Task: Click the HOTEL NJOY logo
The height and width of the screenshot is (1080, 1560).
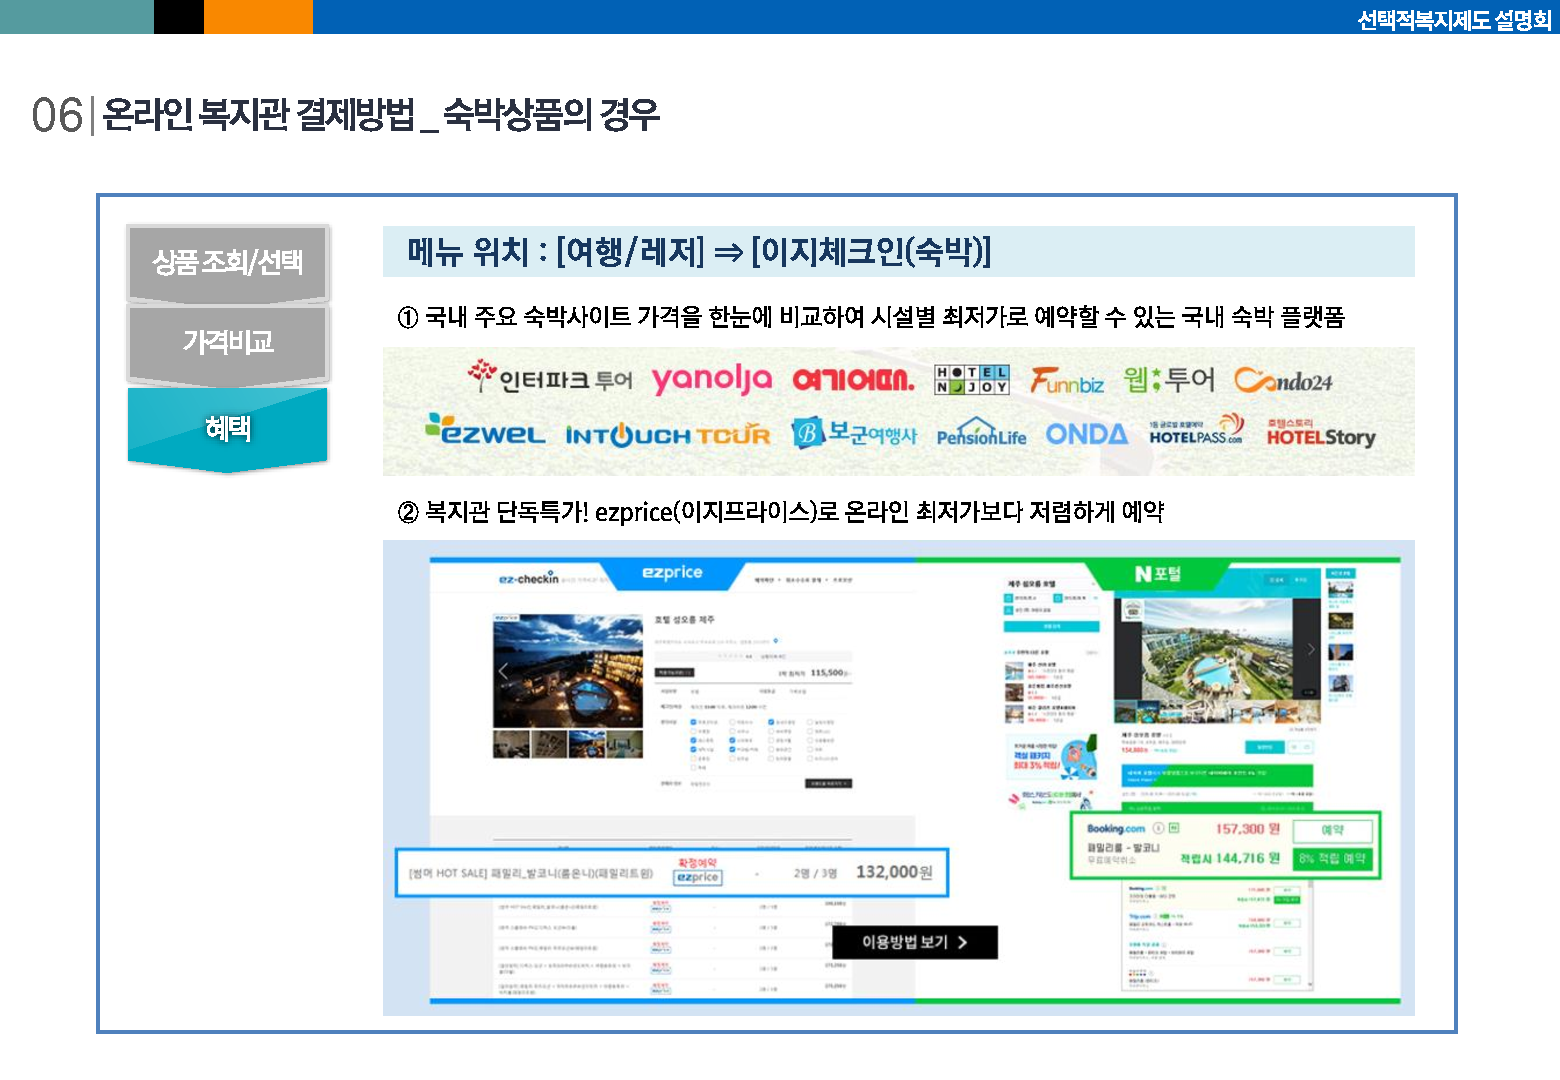Action: pyautogui.click(x=971, y=379)
